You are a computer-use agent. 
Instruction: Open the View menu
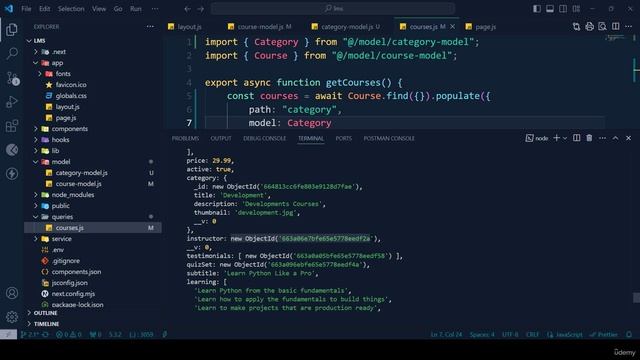(99, 9)
